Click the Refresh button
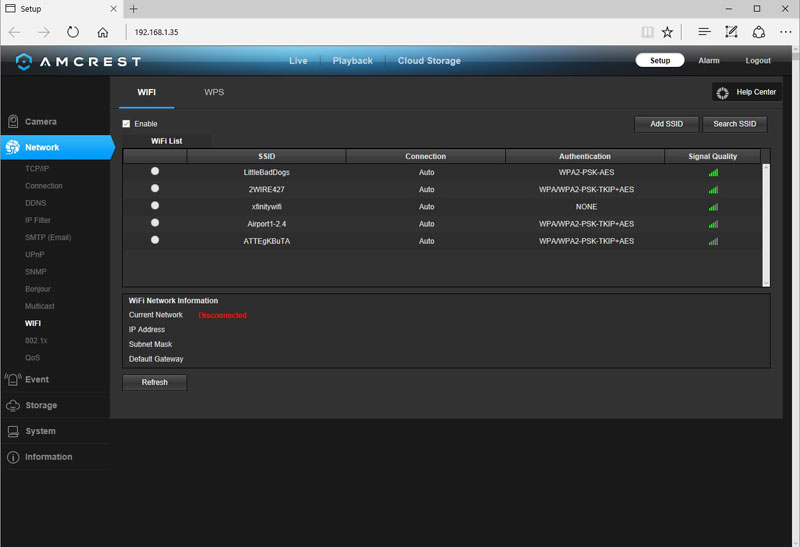Image resolution: width=800 pixels, height=547 pixels. [154, 382]
